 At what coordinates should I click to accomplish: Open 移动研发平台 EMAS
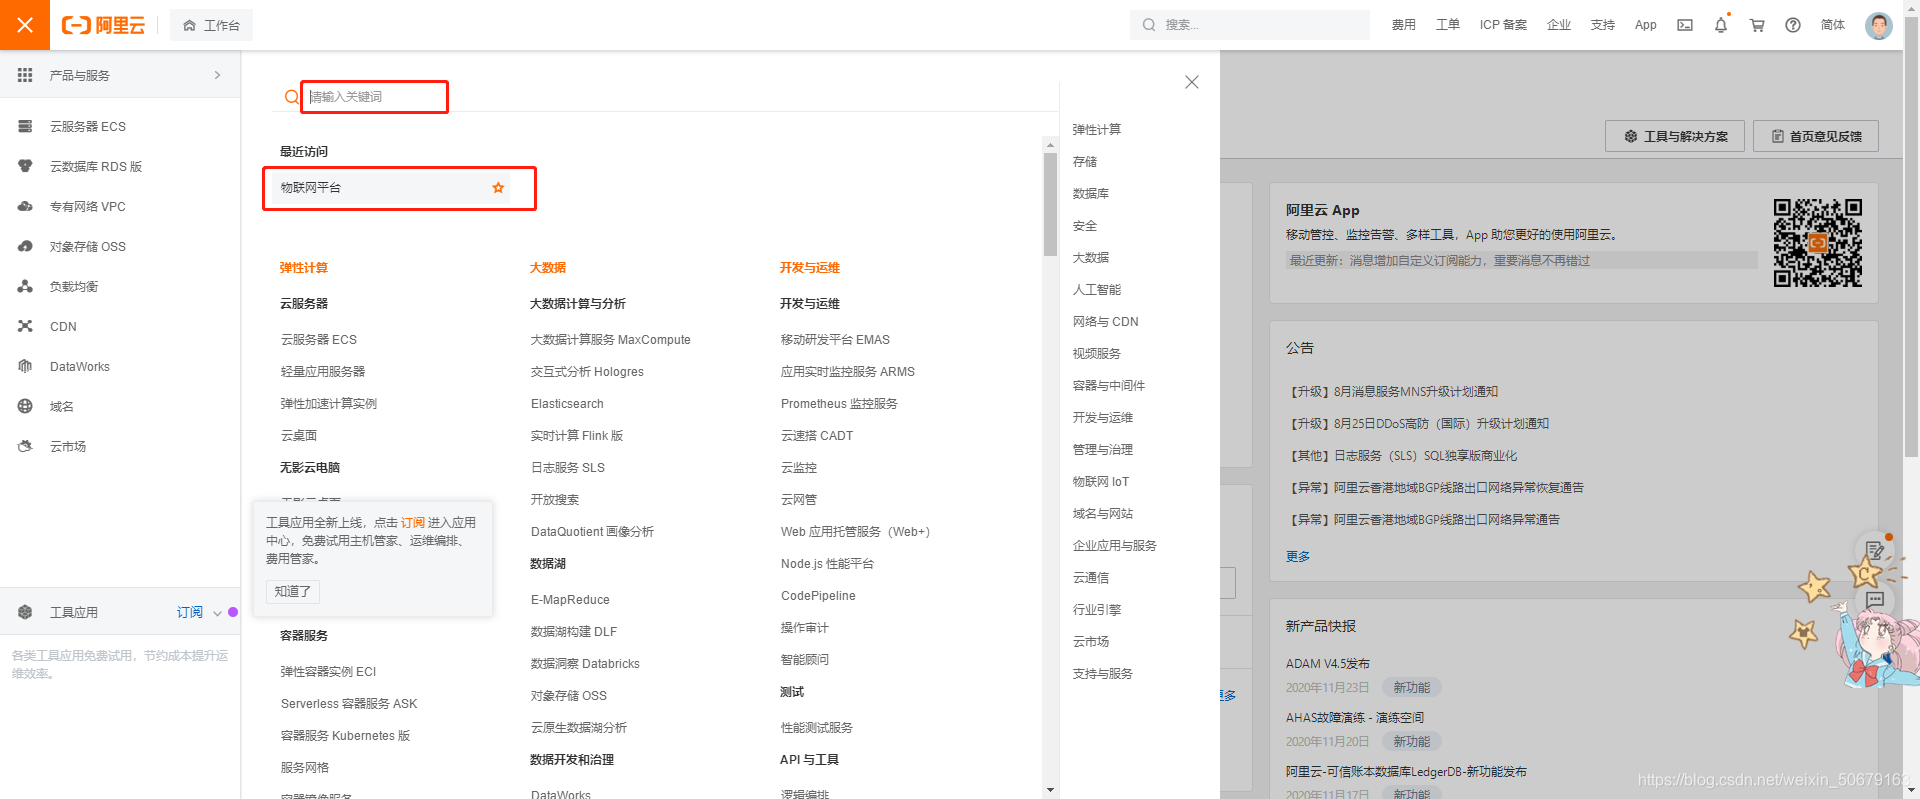835,340
